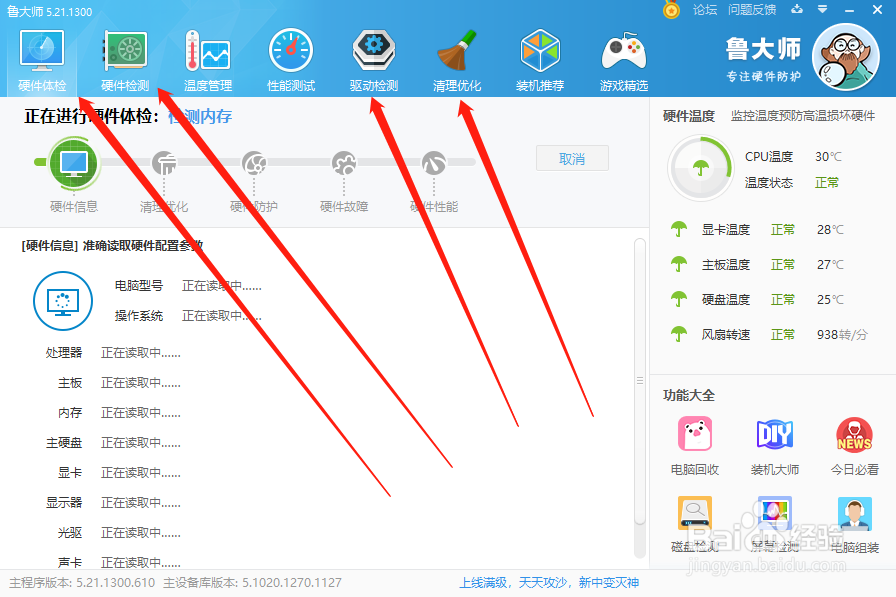This screenshot has width=896, height=597.
Task: Open 屏幕检测 screen test icon
Action: (775, 513)
